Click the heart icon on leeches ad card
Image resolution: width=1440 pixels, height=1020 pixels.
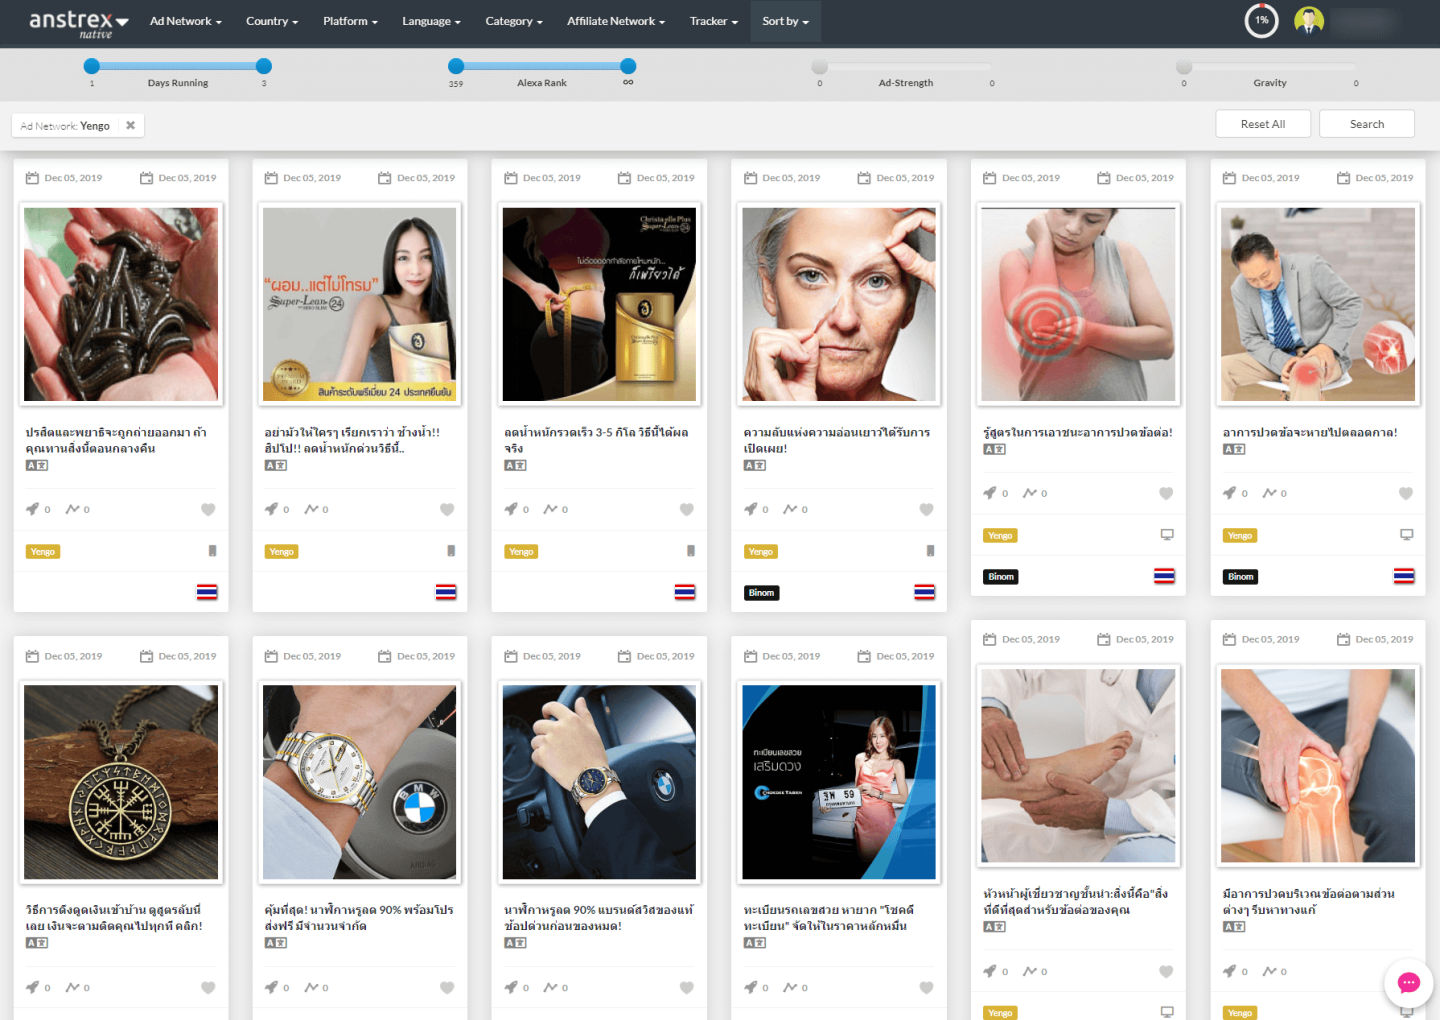(x=208, y=510)
